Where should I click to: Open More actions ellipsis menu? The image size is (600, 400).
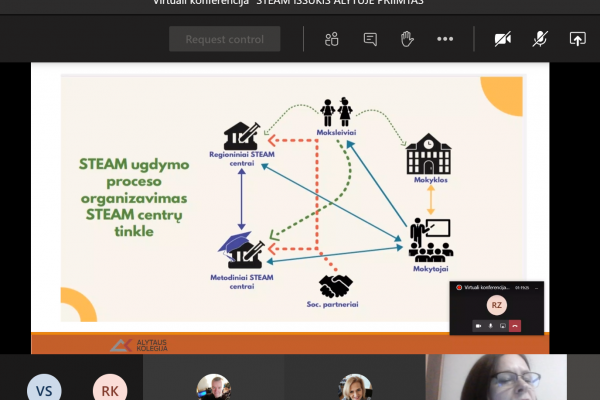(445, 39)
